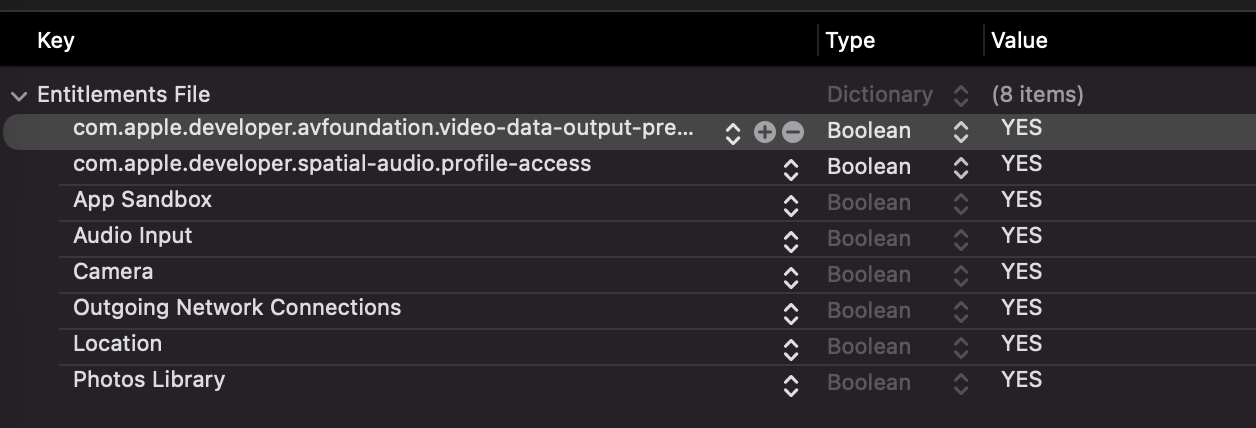
Task: Click YES value of Photos Library
Action: point(1021,380)
